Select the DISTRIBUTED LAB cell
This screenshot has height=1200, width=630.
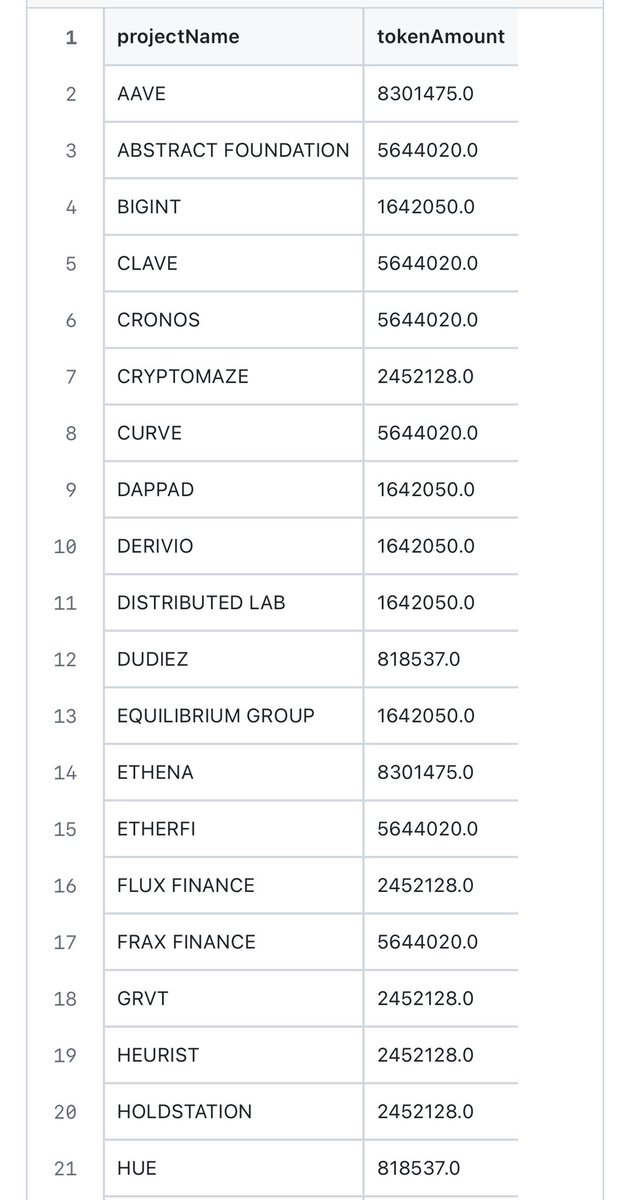(233, 603)
